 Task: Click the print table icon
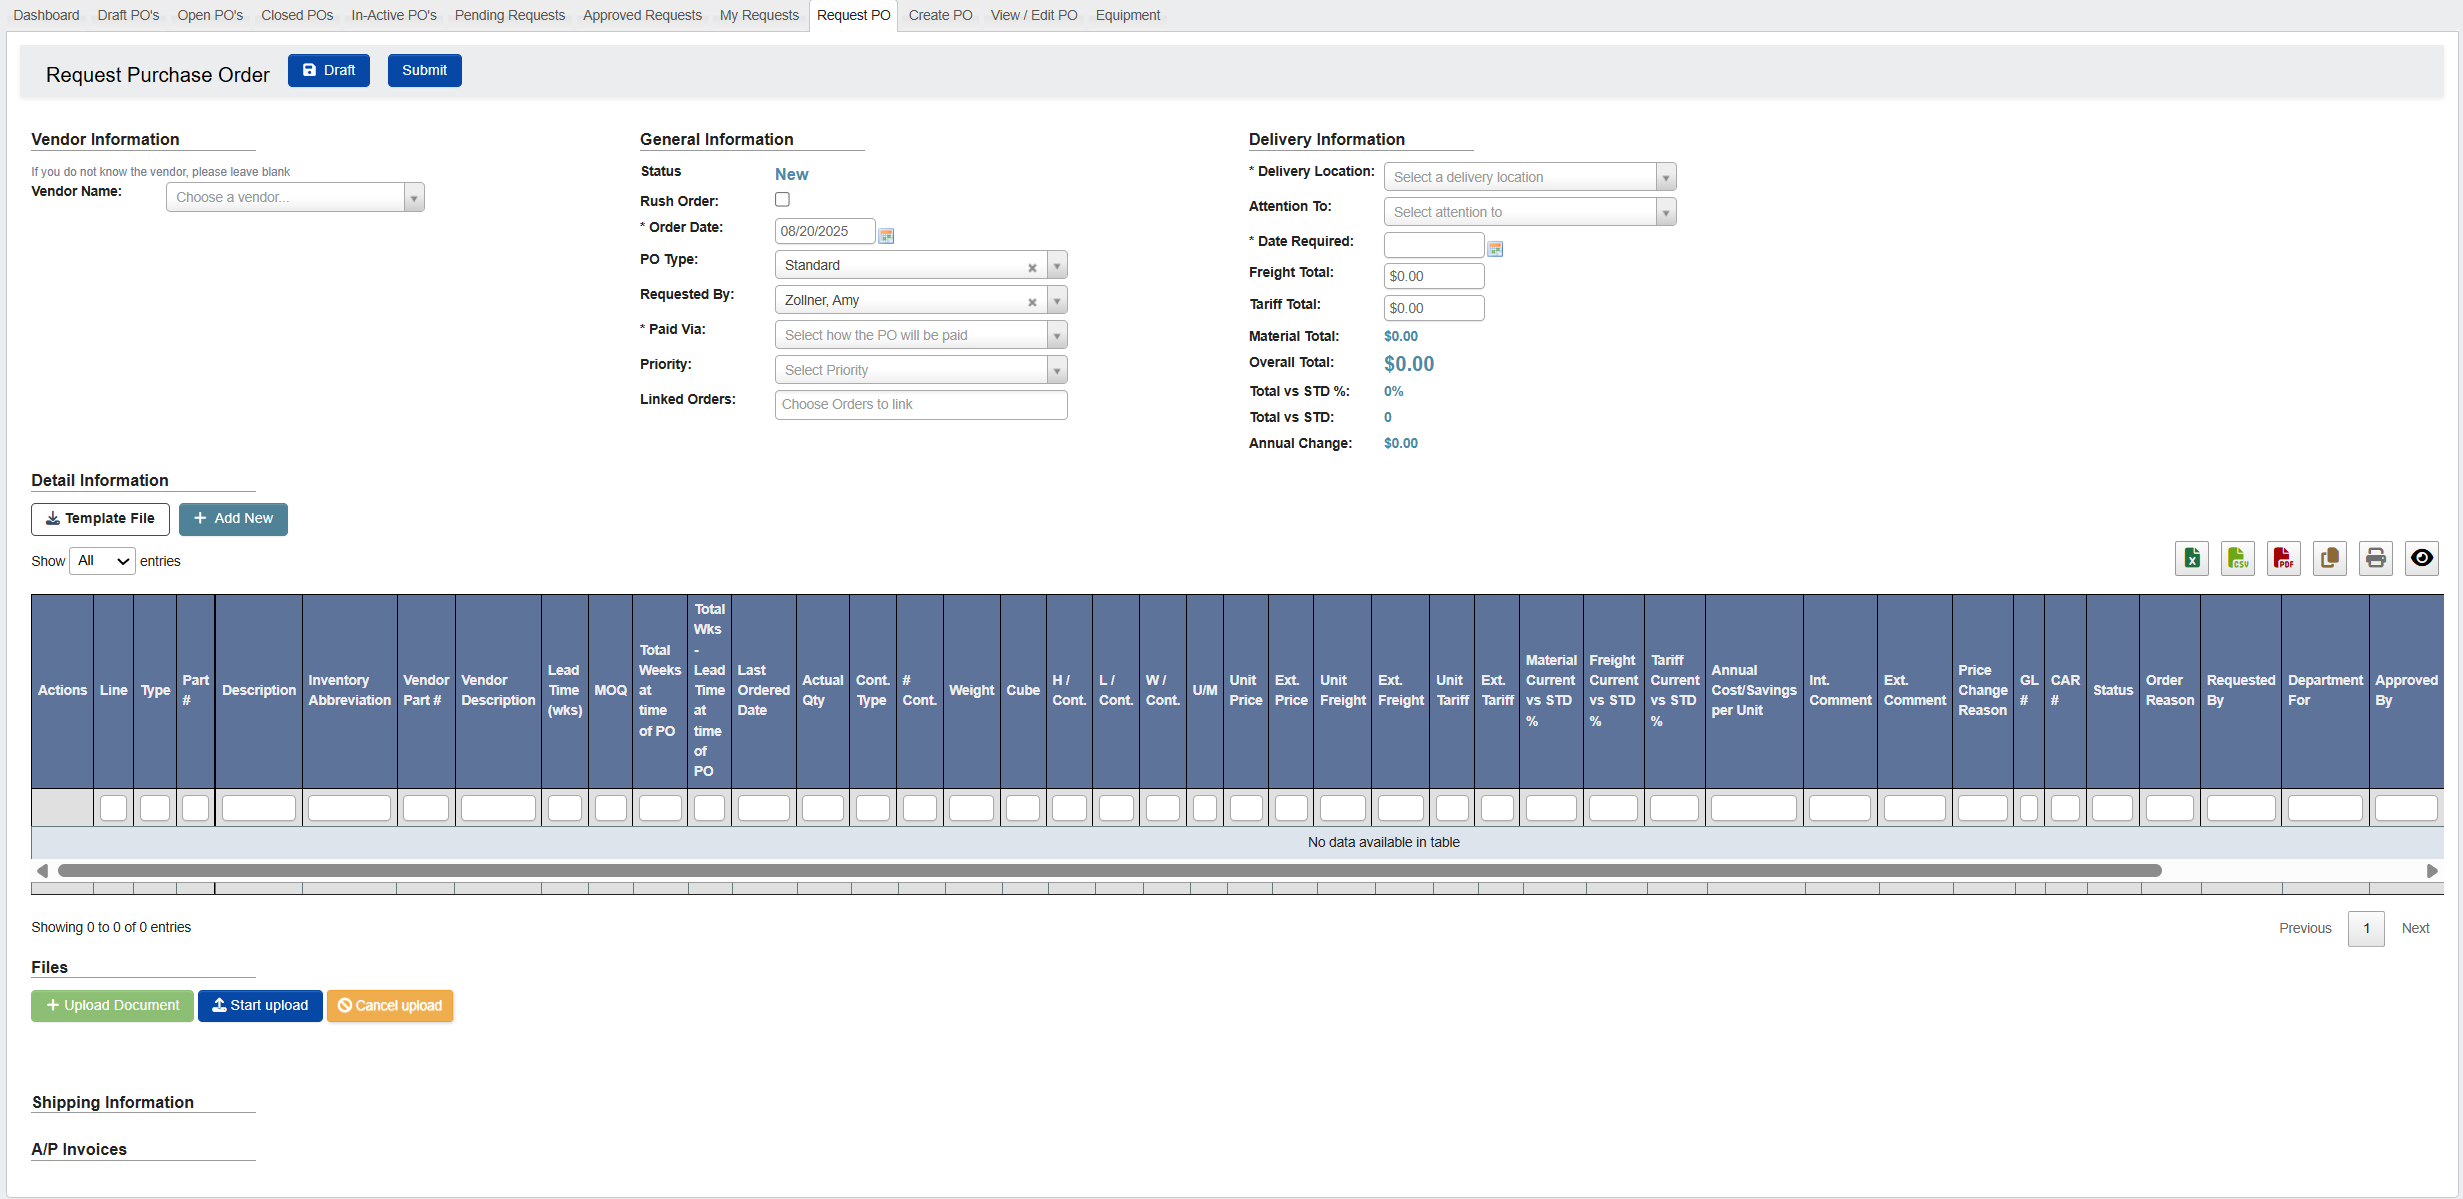[2375, 558]
